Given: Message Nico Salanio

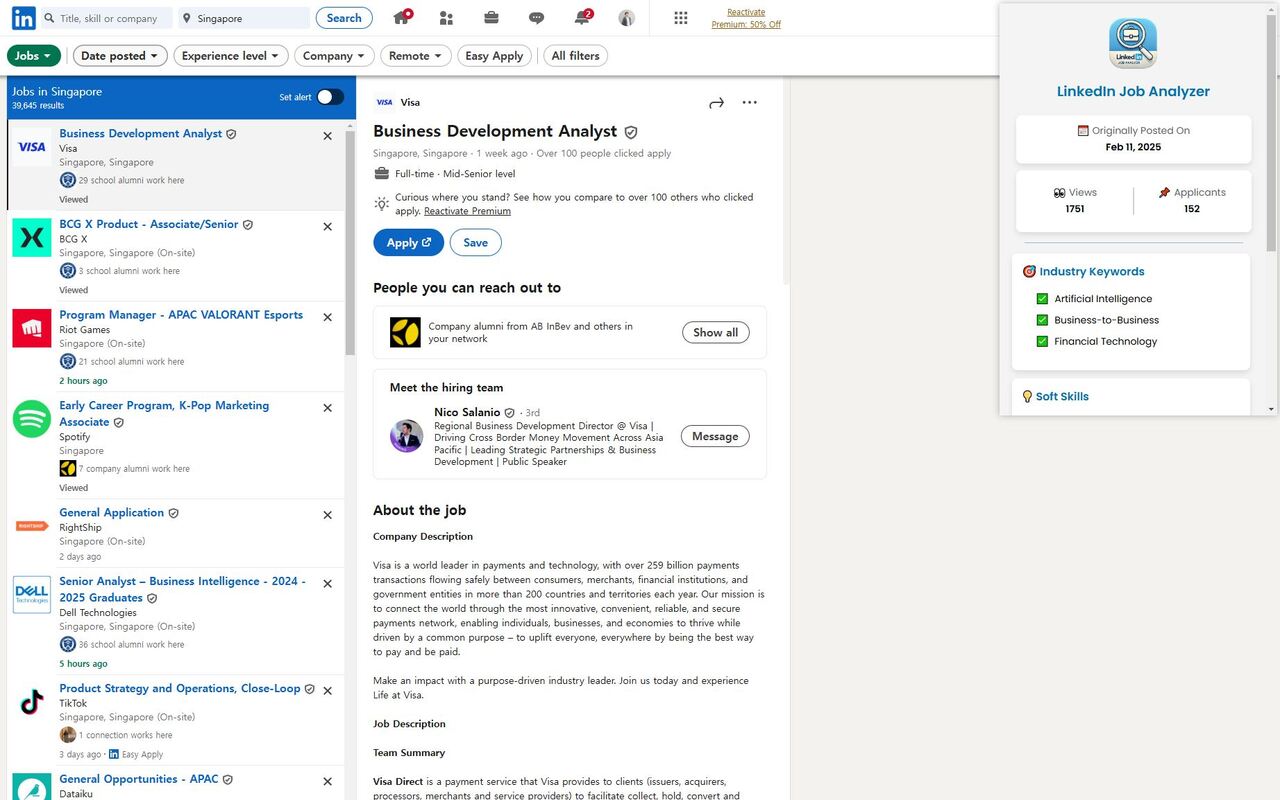Looking at the screenshot, I should pos(715,436).
